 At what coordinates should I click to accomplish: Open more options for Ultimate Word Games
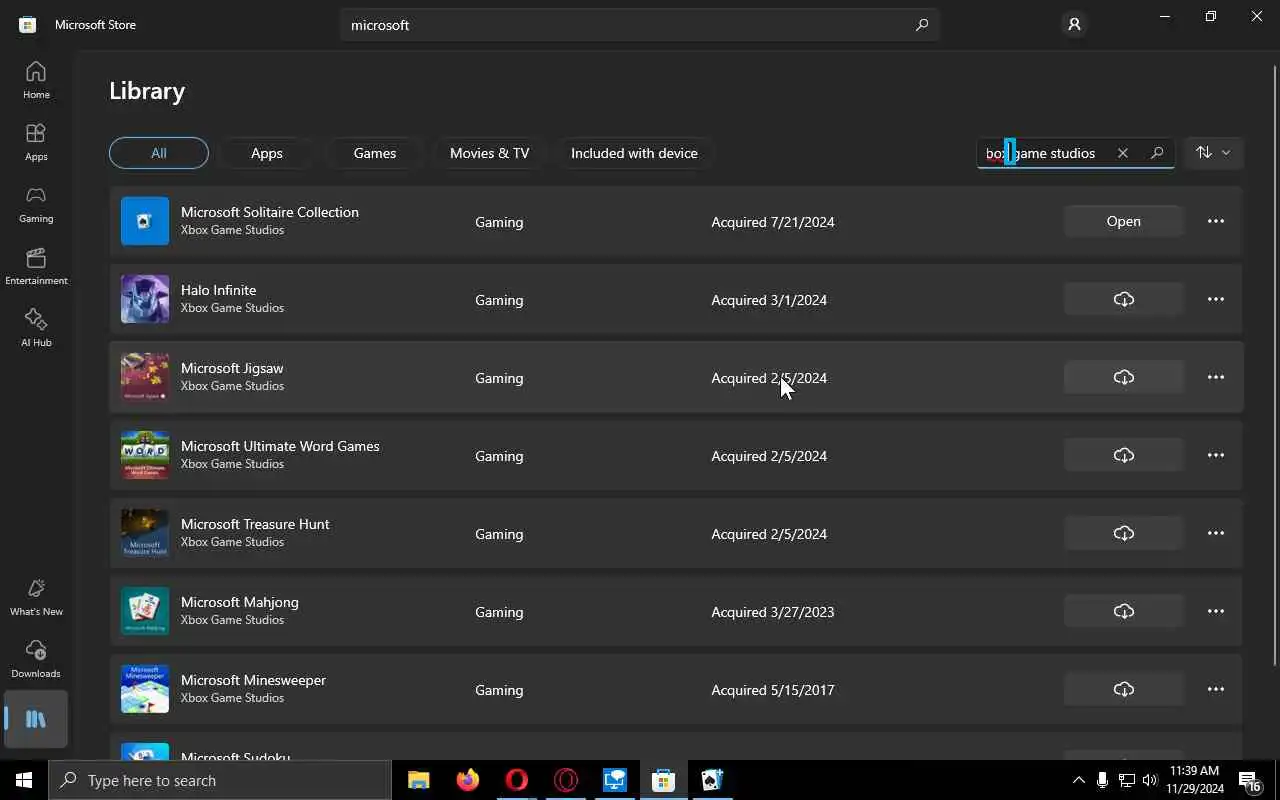tap(1216, 455)
